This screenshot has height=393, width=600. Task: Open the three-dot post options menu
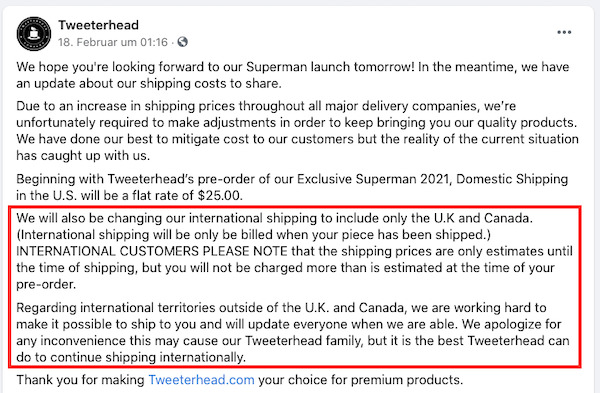[564, 32]
